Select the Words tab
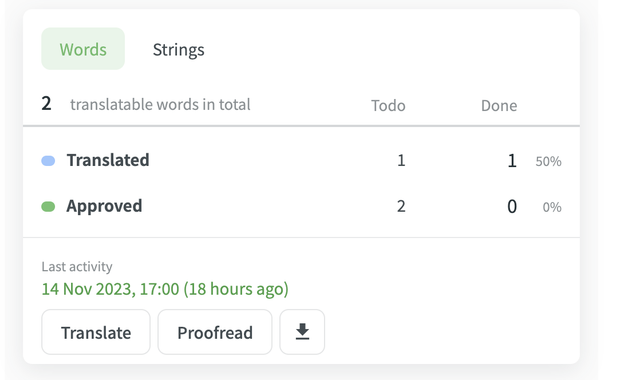 click(83, 49)
